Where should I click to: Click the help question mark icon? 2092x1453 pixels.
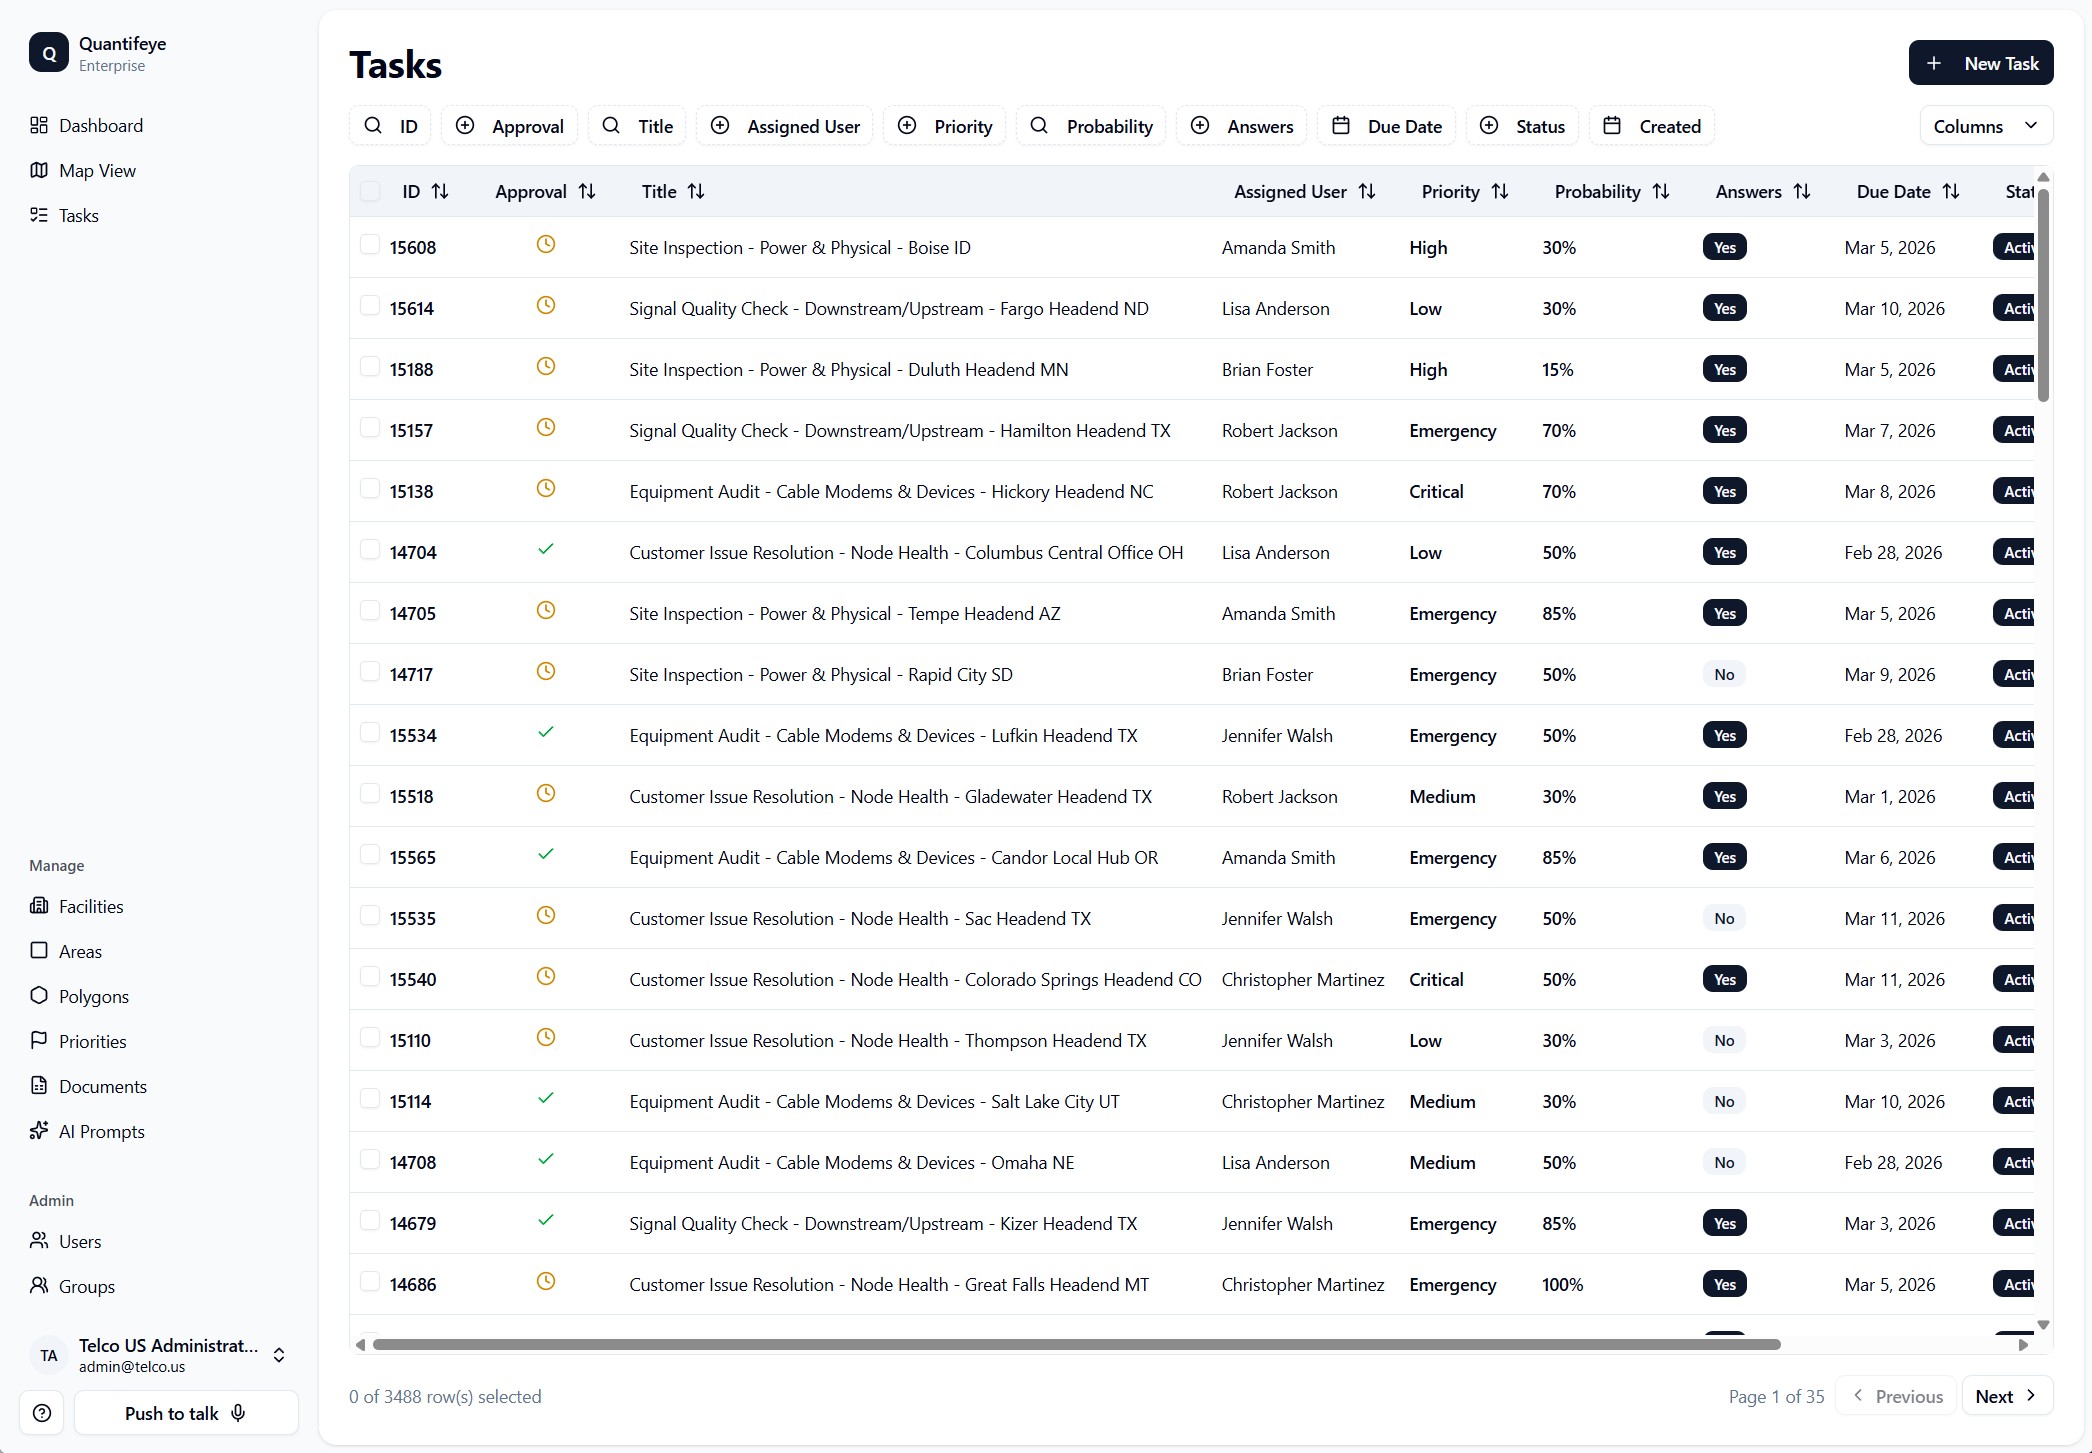[42, 1413]
